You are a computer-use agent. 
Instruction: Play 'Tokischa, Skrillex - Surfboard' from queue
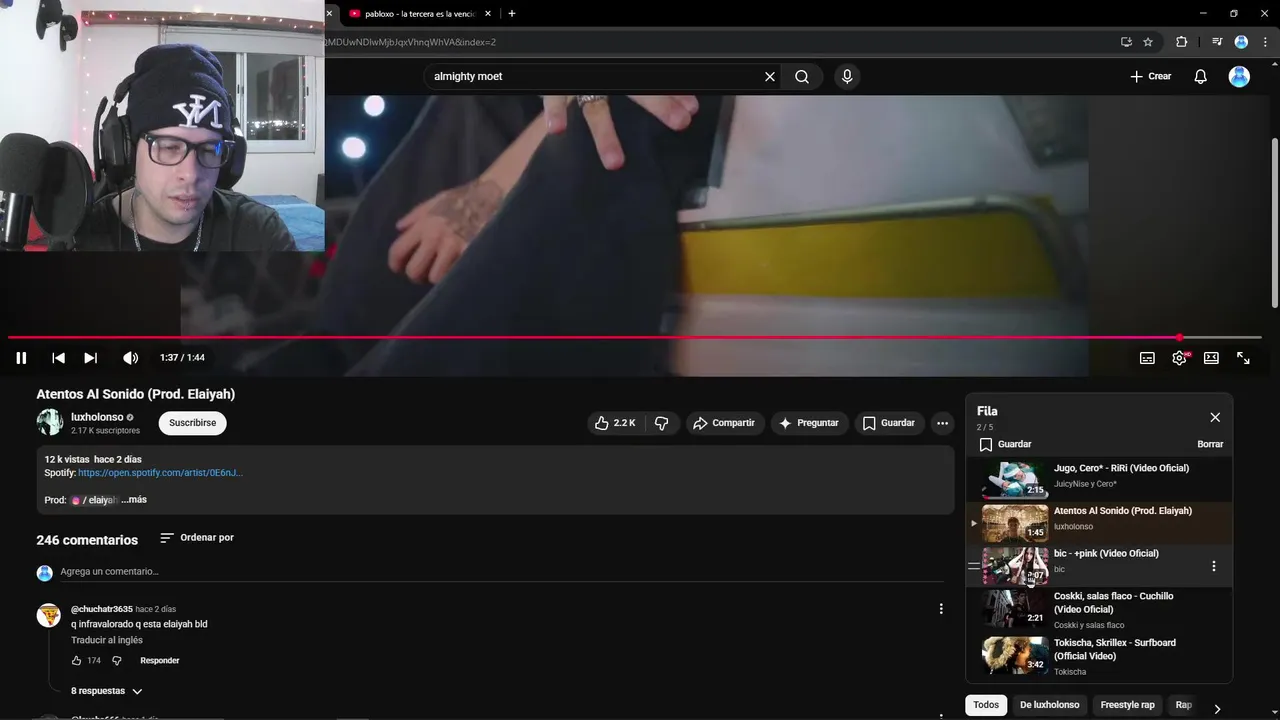point(1099,657)
